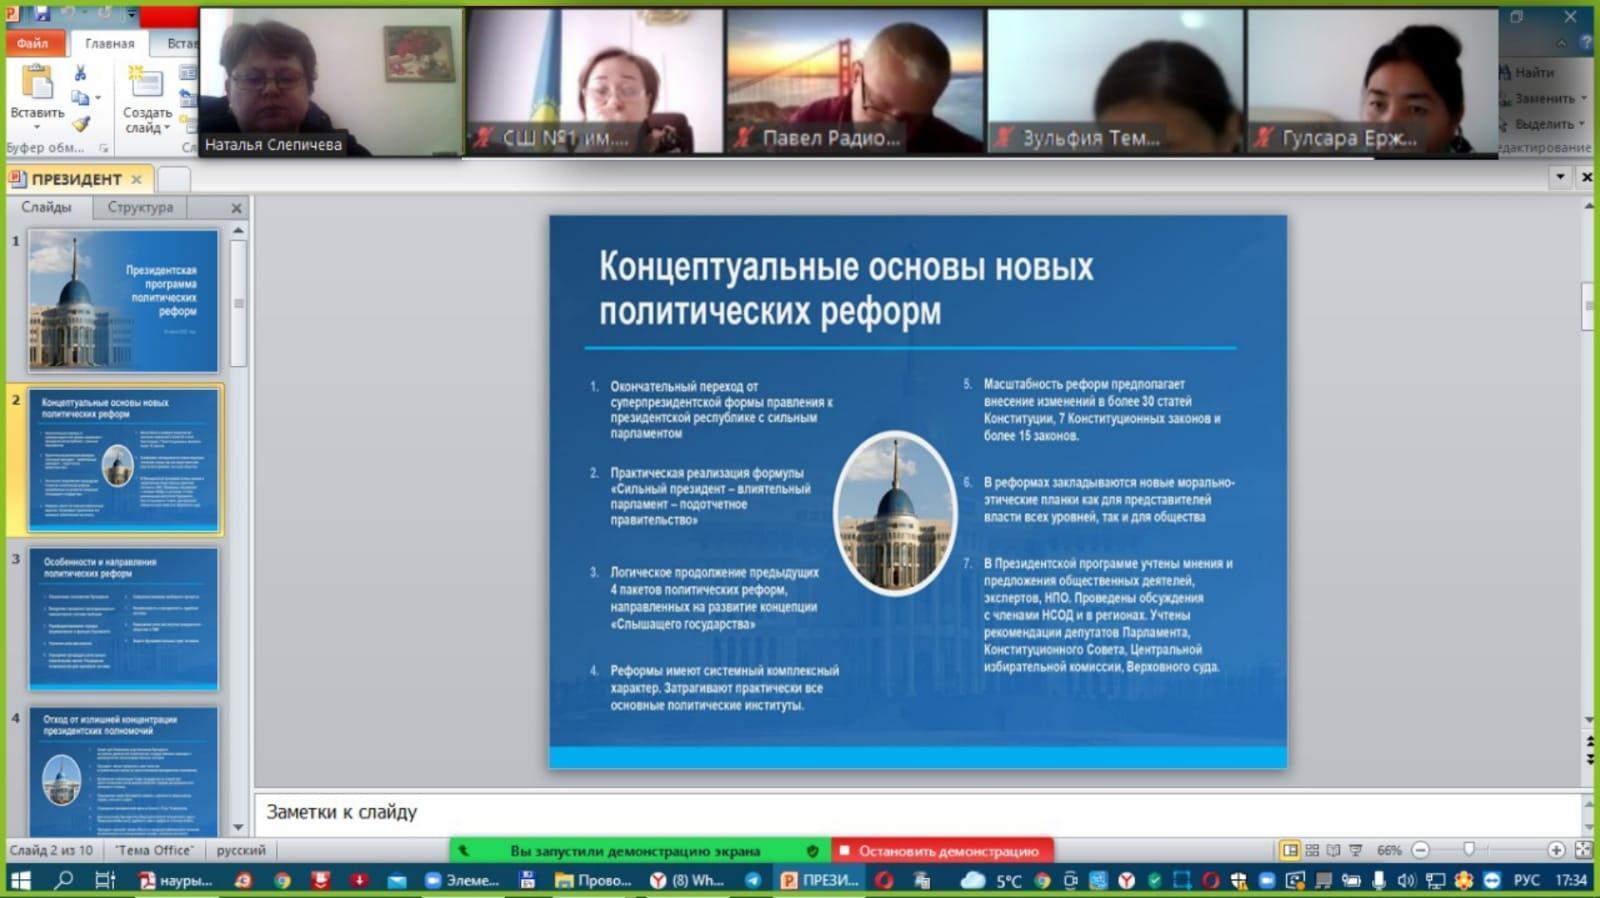Switch to the Структура tab

tap(140, 207)
